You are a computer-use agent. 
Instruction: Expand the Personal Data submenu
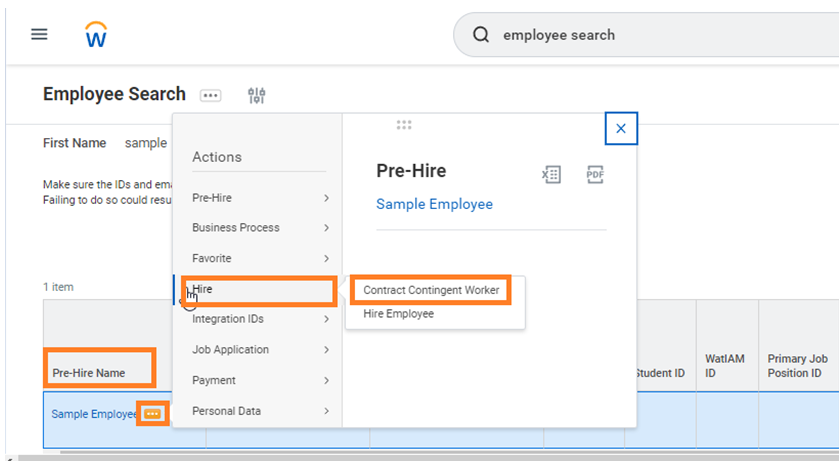260,411
